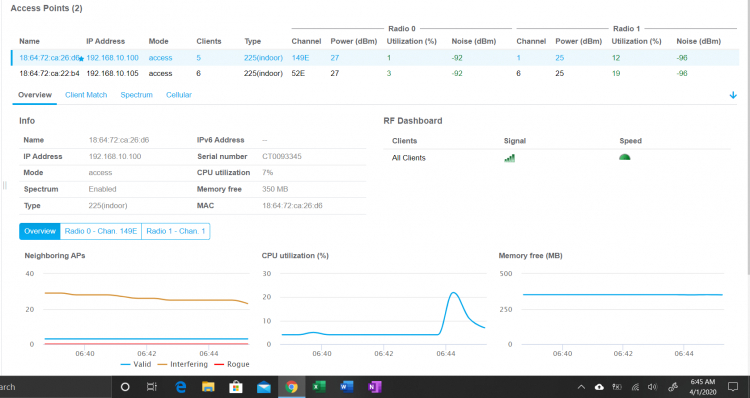Click the pen/link tray icon
750x398 pixels.
673,387
